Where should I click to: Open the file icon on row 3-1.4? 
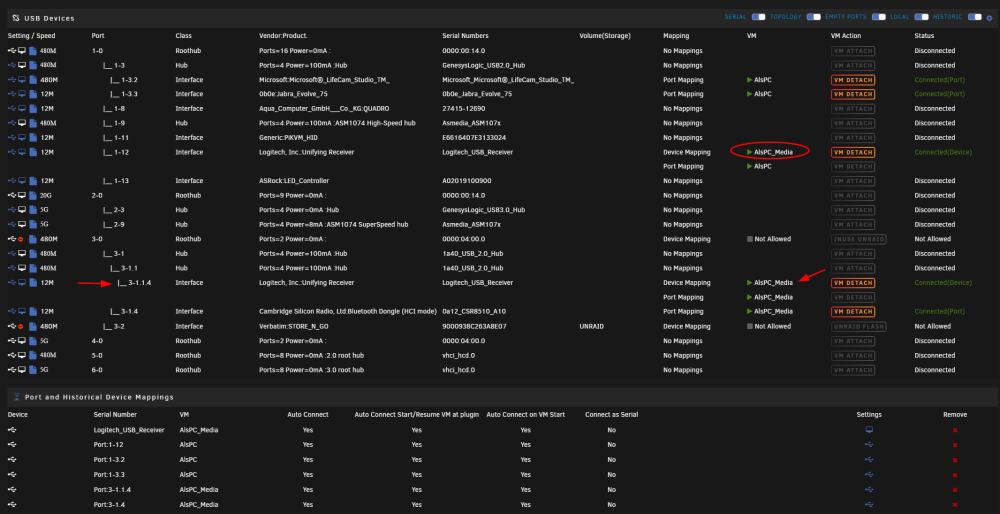(x=33, y=311)
